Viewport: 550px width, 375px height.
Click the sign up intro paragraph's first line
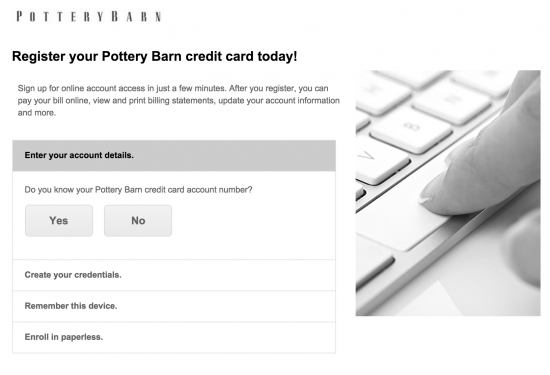(x=173, y=88)
